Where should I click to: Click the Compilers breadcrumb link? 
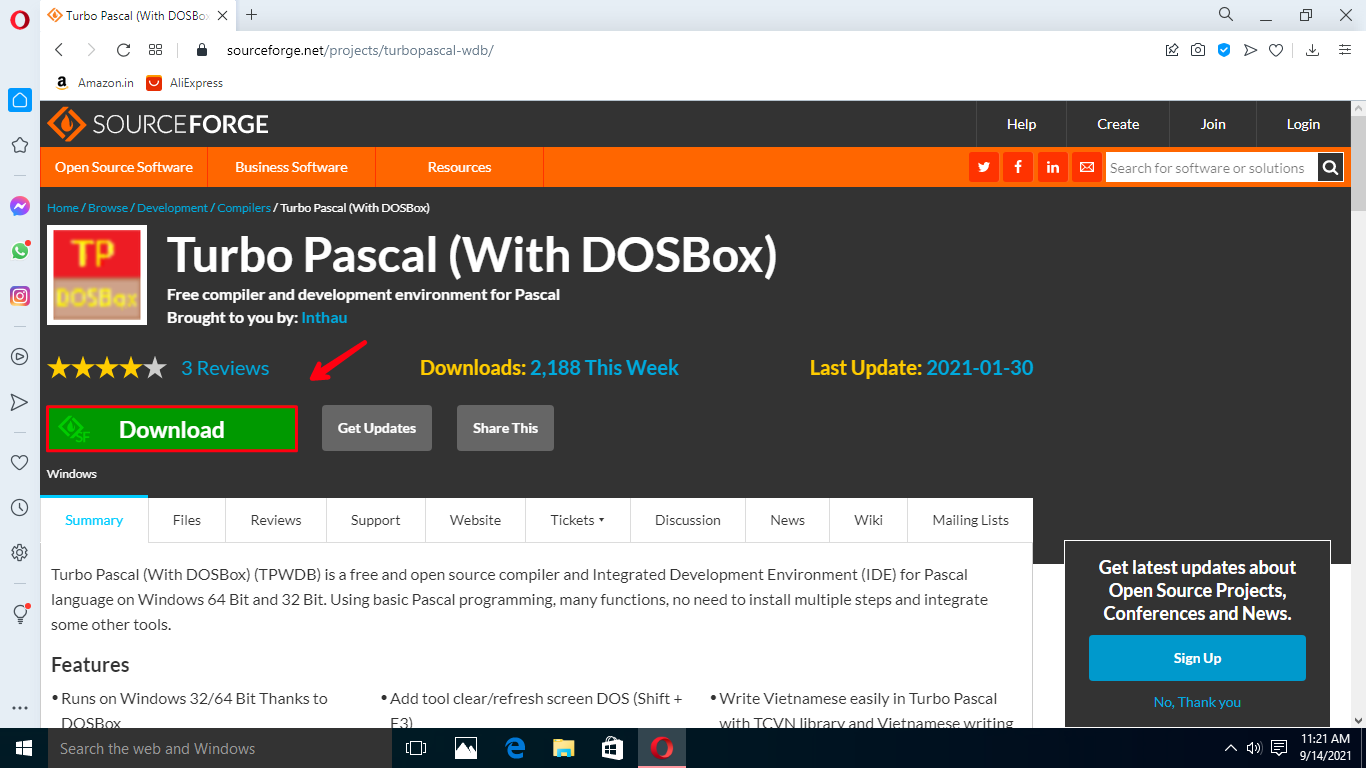(244, 208)
